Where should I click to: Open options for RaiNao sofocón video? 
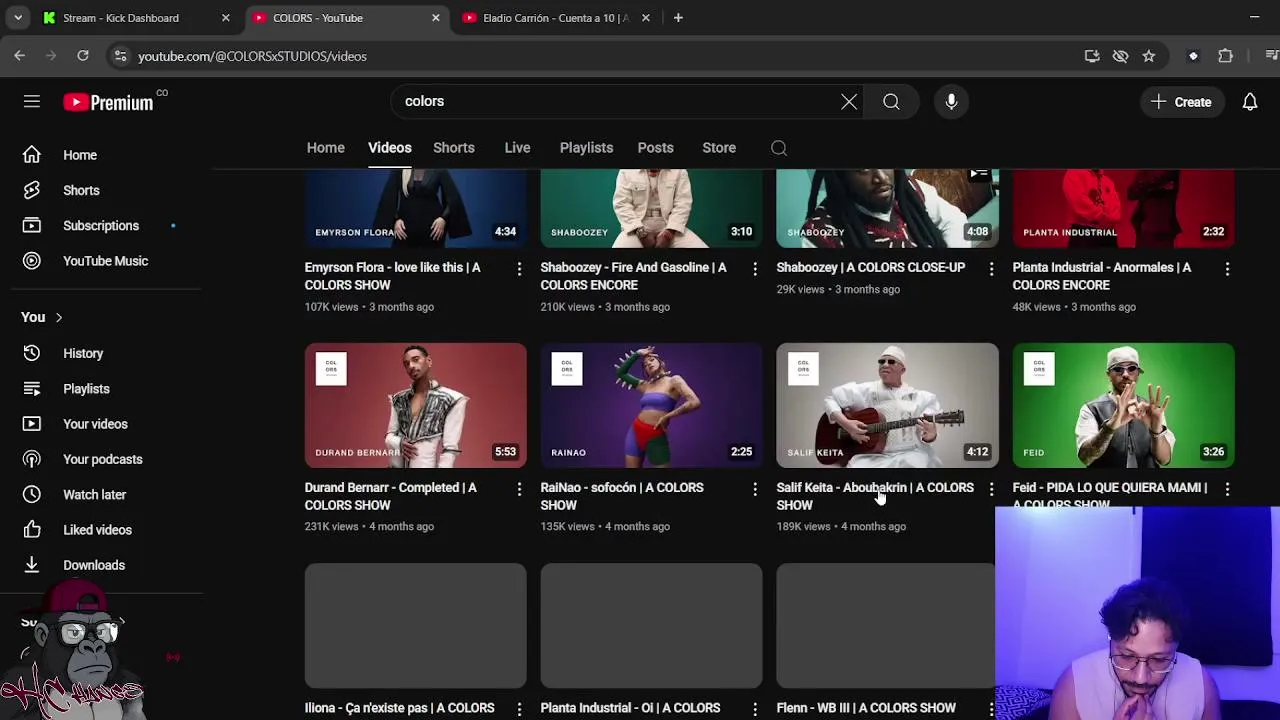[x=755, y=488]
